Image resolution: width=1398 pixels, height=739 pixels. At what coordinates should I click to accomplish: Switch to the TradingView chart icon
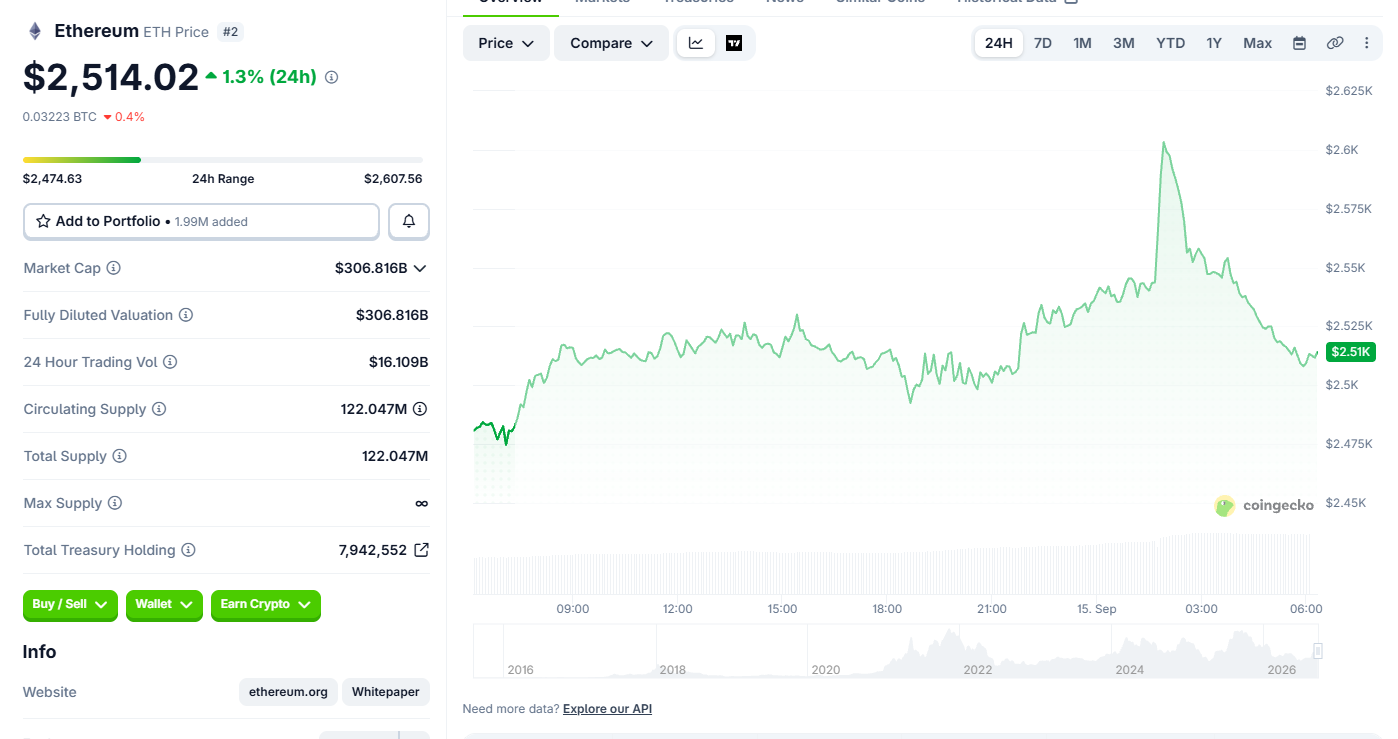click(x=734, y=43)
